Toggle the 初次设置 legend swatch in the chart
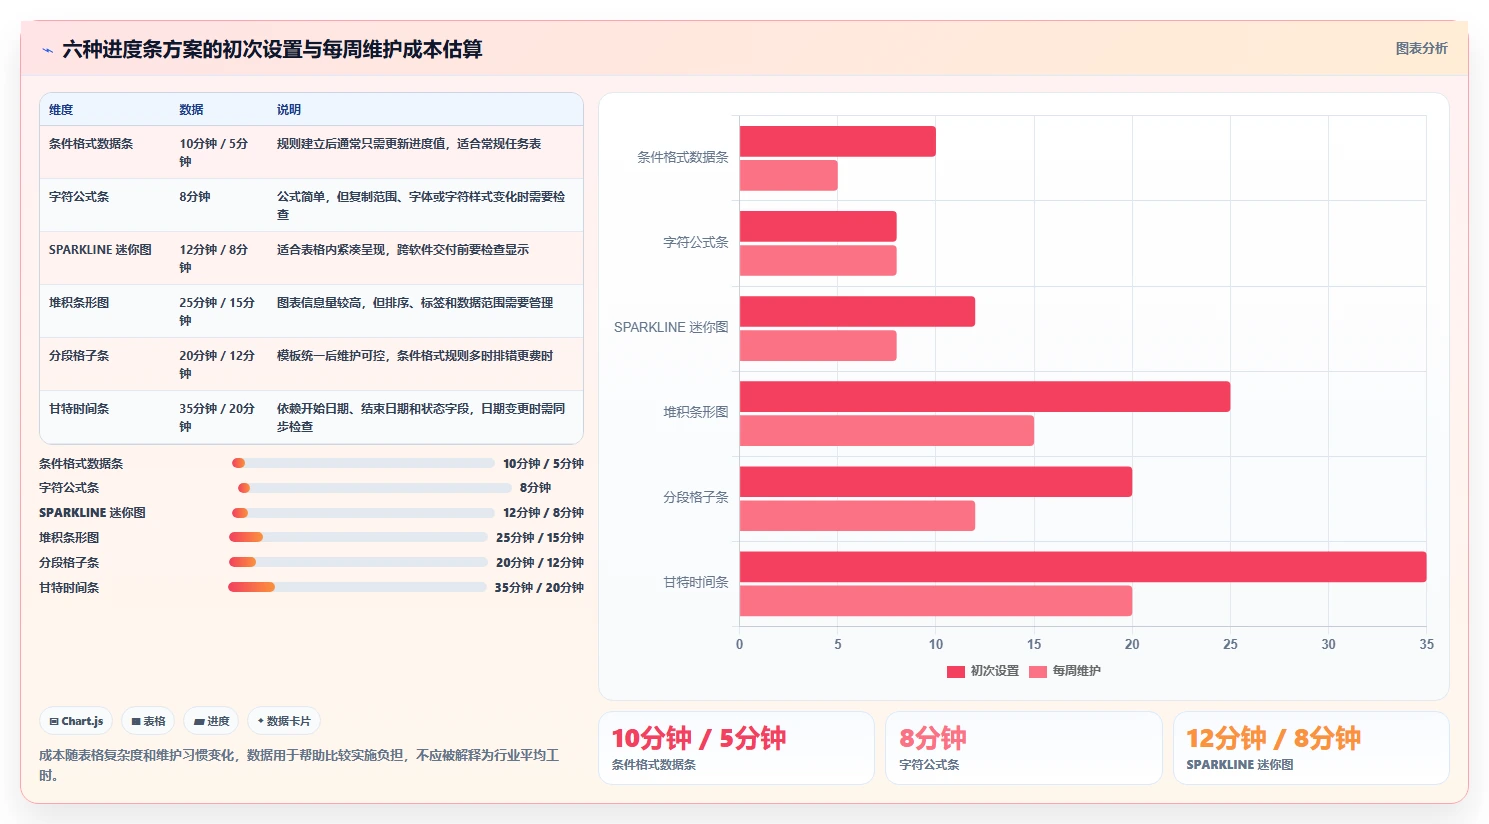This screenshot has width=1489, height=824. [x=955, y=671]
